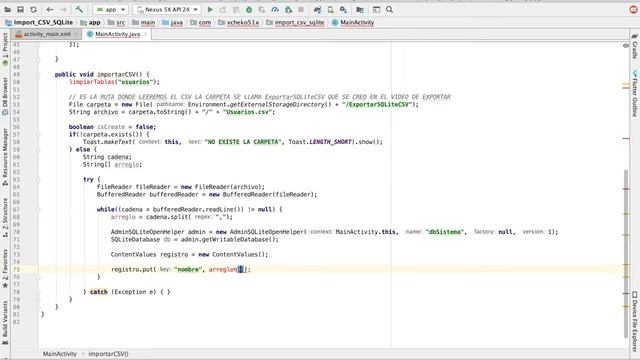
Task: Start debugging with the green bug icon
Action: coord(249,9)
